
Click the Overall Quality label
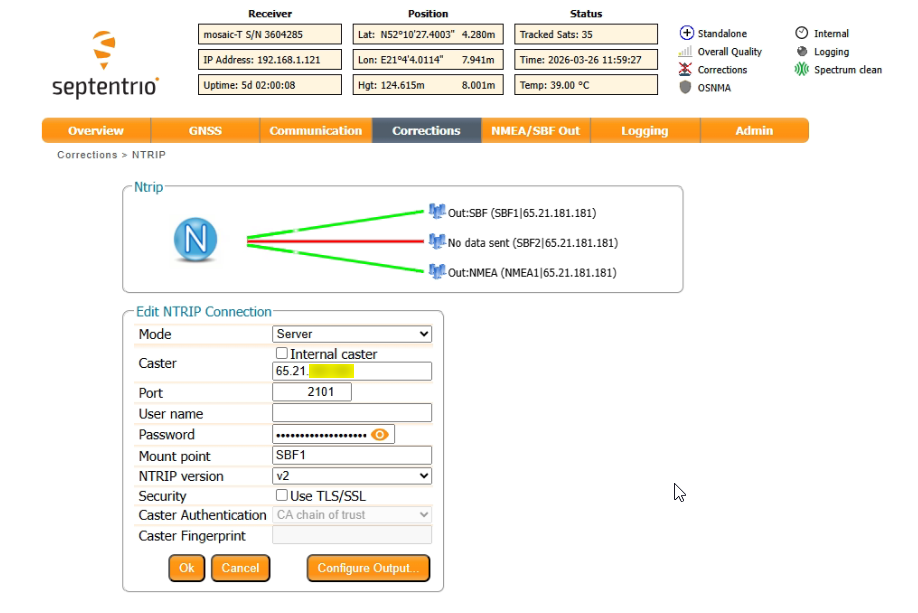point(729,52)
